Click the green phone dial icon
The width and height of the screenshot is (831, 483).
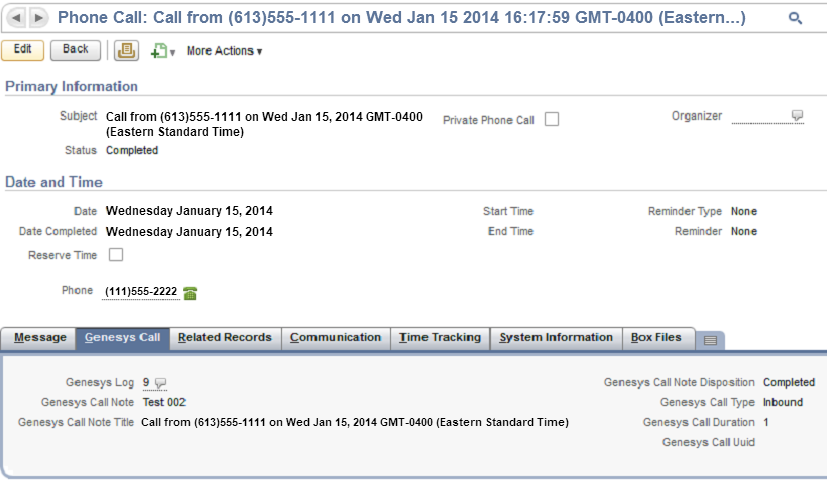pyautogui.click(x=190, y=293)
